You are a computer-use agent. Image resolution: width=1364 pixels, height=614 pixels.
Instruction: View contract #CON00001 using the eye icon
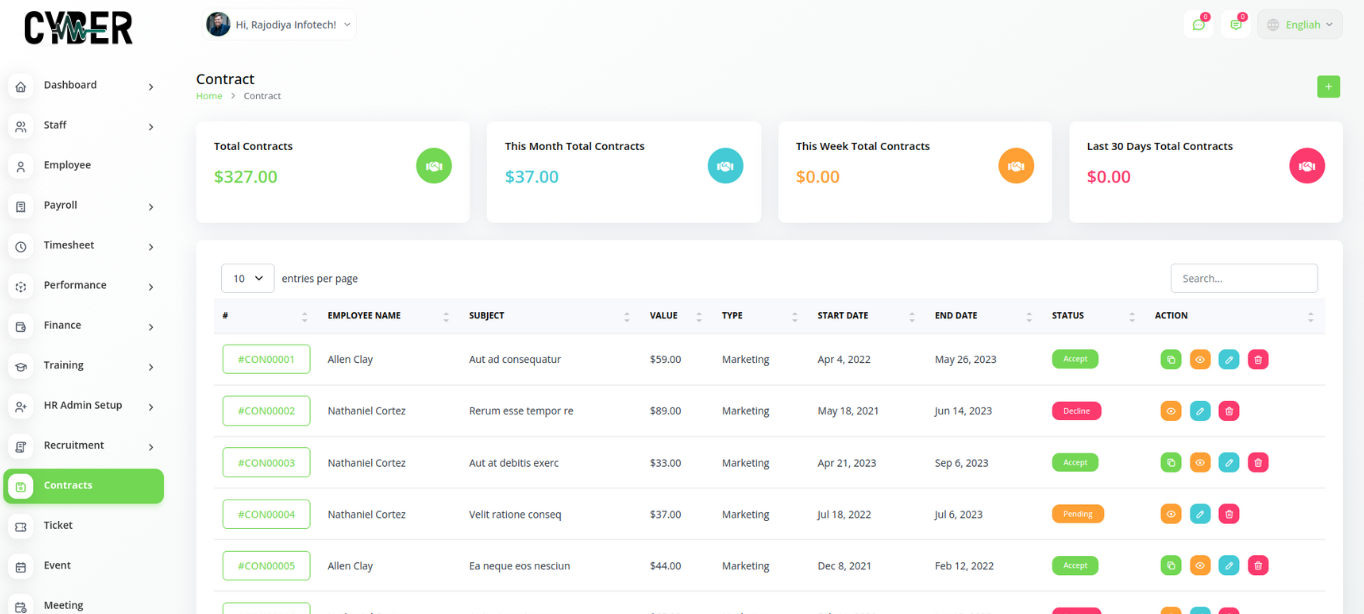[x=1200, y=359]
